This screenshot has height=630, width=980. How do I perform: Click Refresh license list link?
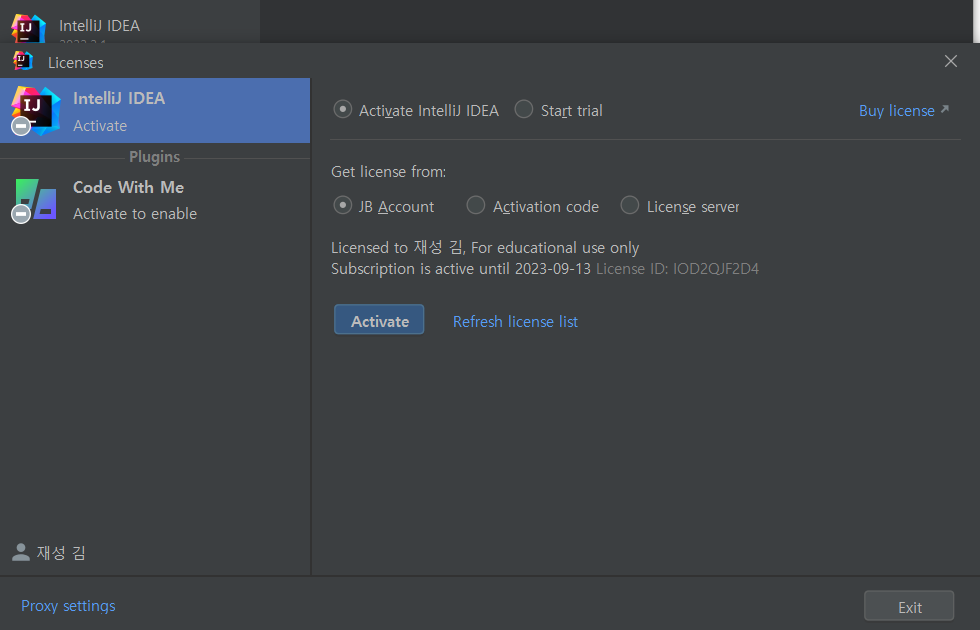(x=515, y=321)
